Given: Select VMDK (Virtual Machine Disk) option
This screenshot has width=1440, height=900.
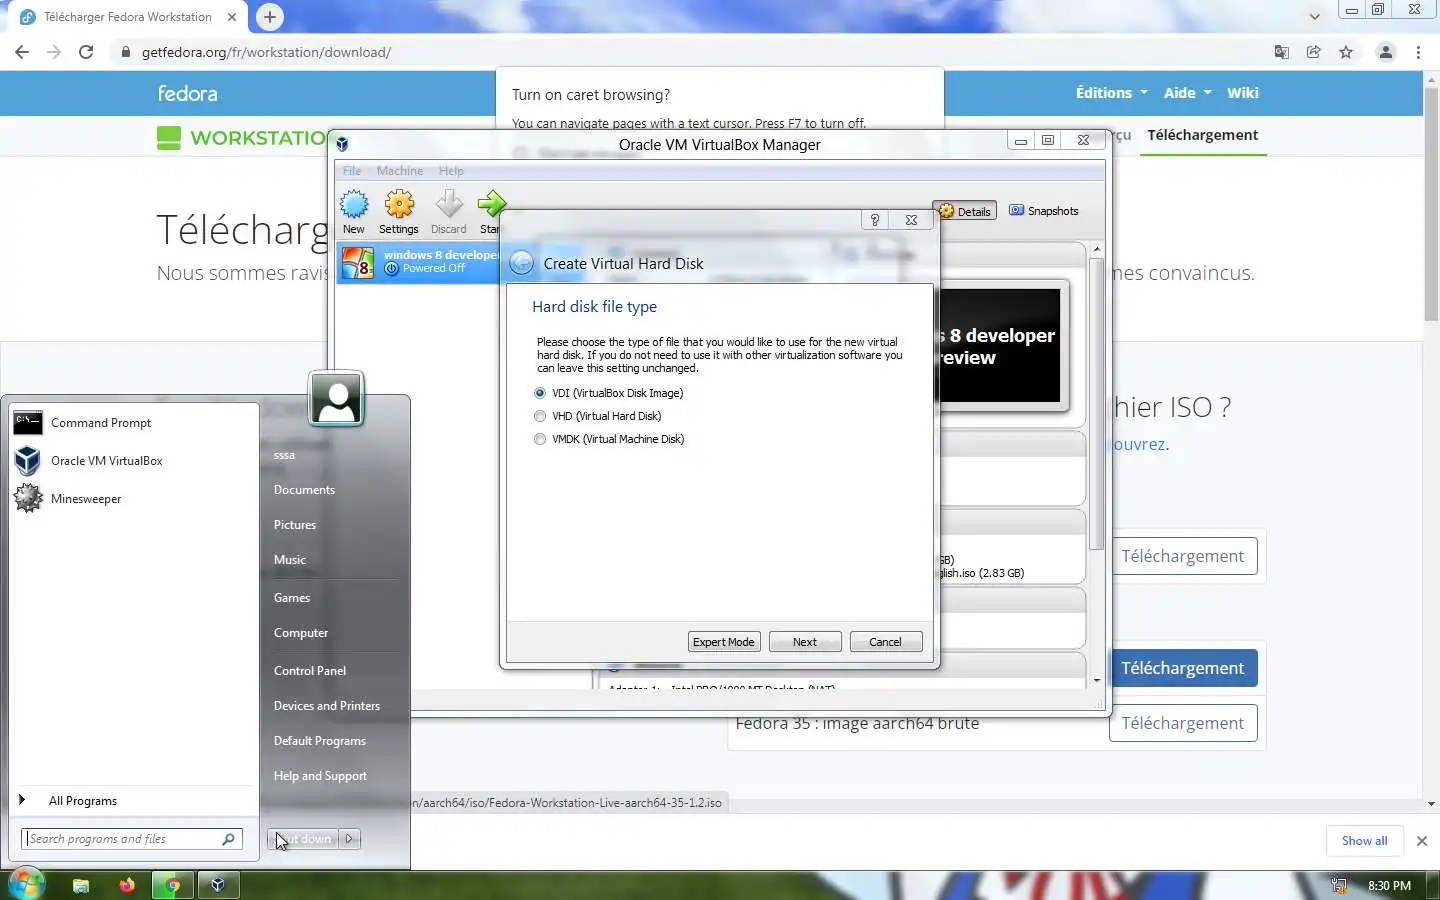Looking at the screenshot, I should click(609, 439).
